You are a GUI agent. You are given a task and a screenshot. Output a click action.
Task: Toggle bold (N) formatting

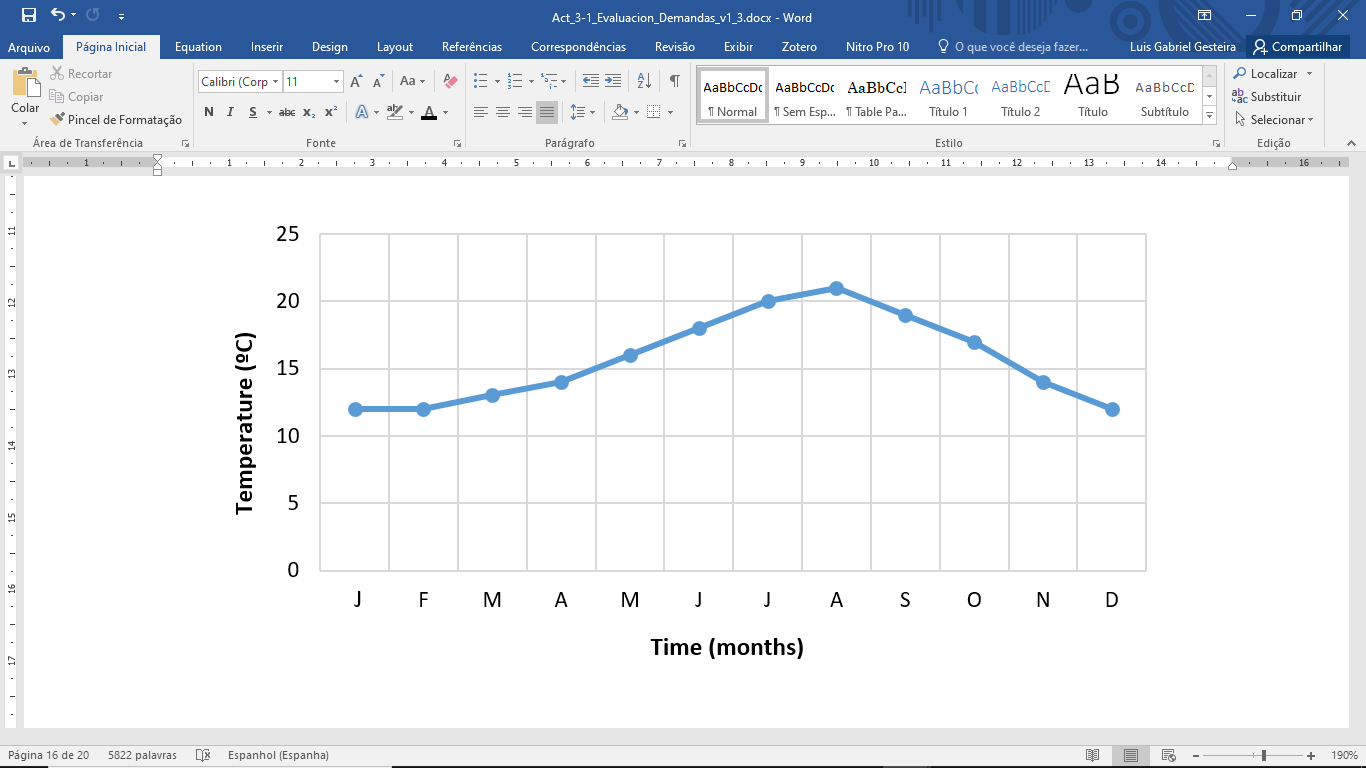209,112
